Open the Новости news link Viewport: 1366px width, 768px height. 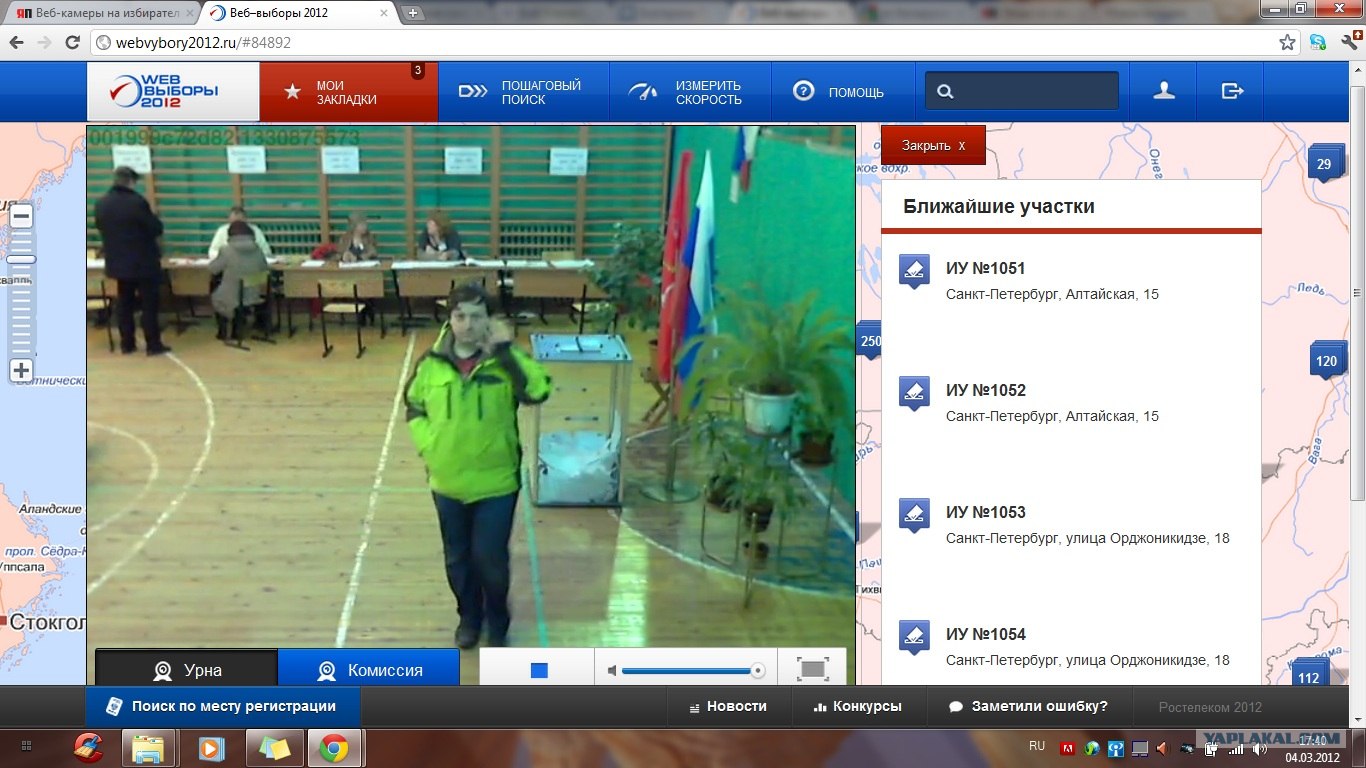pos(728,706)
